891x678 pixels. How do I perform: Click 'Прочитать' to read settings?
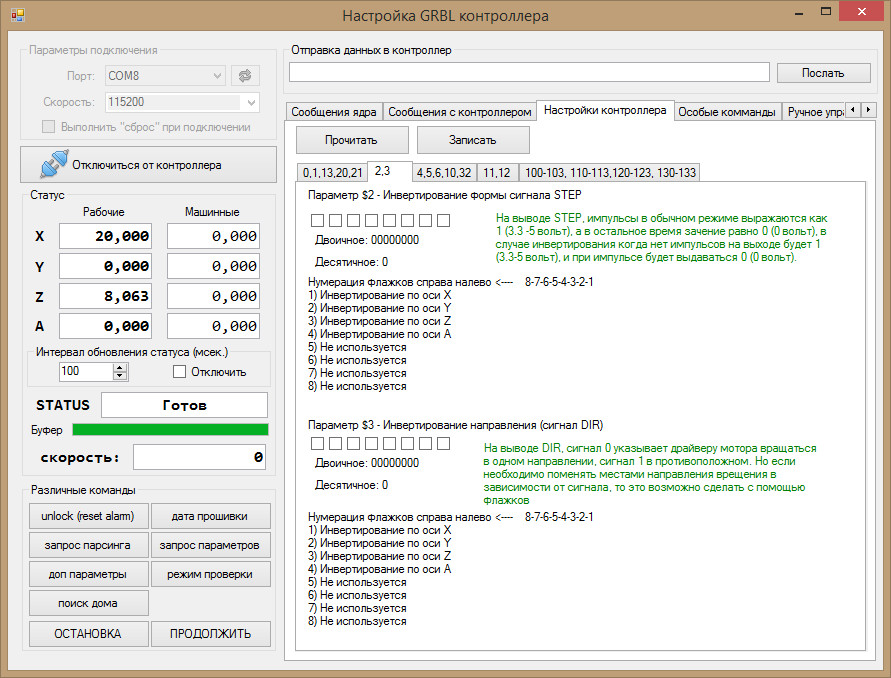352,140
